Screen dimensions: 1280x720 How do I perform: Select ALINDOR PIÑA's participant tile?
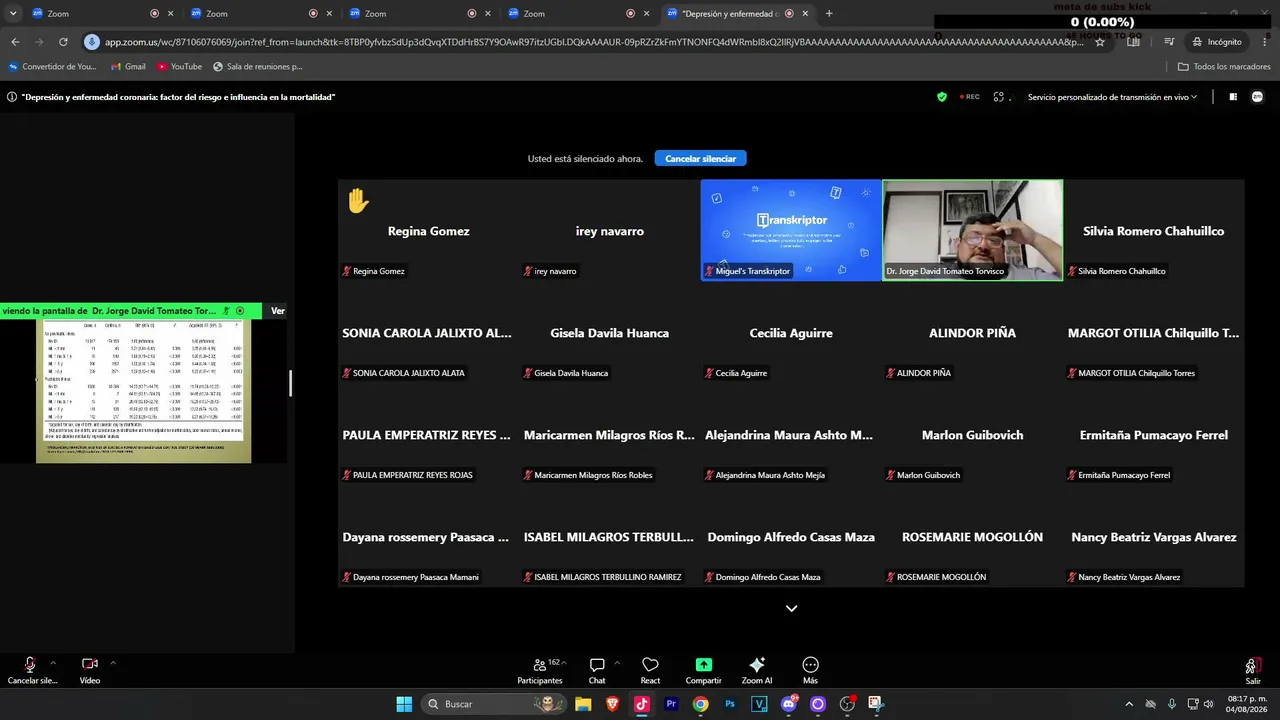tap(972, 332)
